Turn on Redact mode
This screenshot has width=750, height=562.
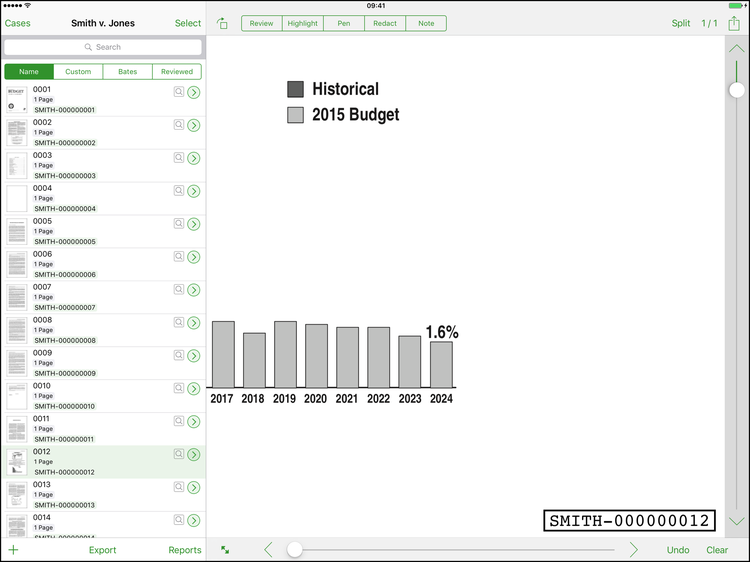click(385, 23)
